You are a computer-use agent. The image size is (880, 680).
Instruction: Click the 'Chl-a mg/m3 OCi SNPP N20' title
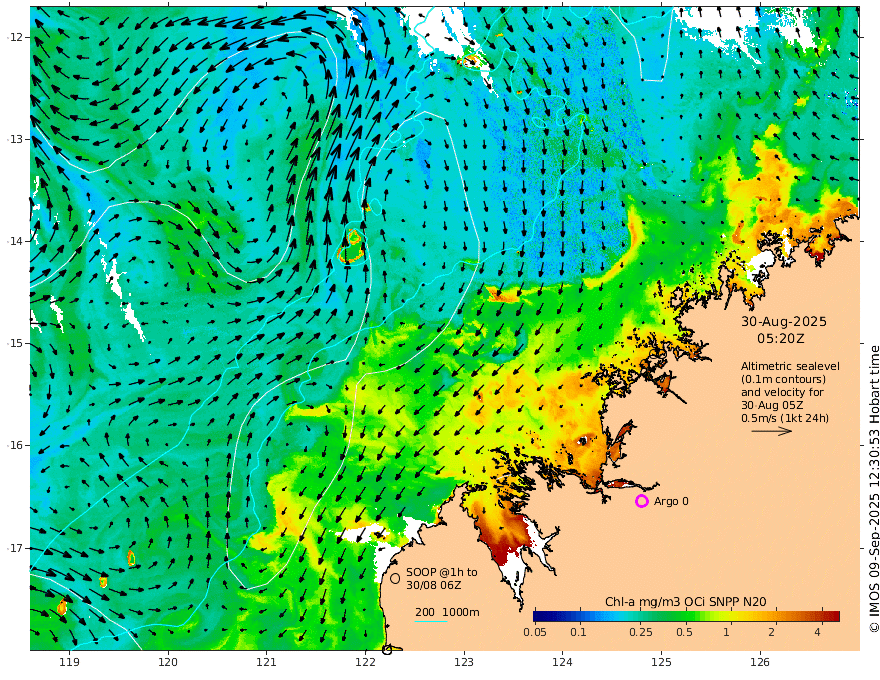click(685, 602)
